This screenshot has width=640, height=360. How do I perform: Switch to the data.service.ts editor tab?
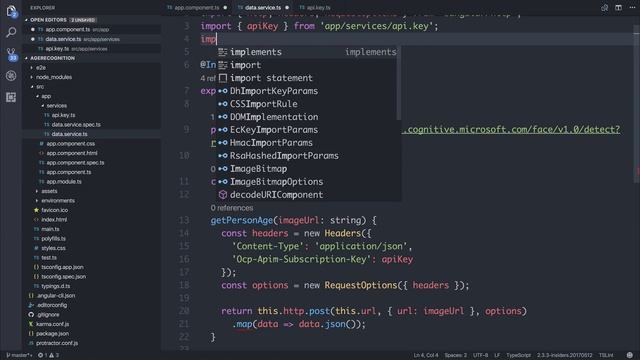[263, 8]
